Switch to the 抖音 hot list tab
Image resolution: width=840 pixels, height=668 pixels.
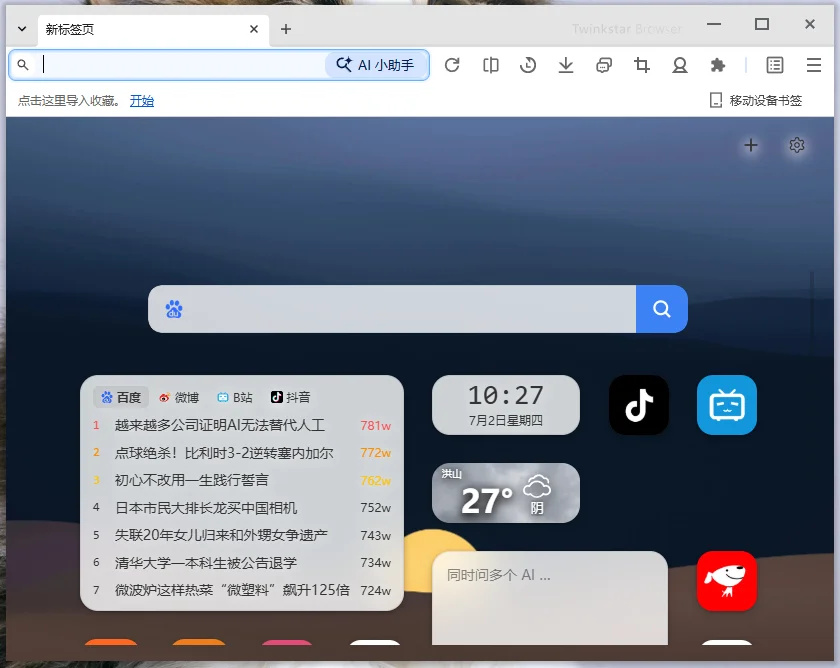(x=291, y=397)
